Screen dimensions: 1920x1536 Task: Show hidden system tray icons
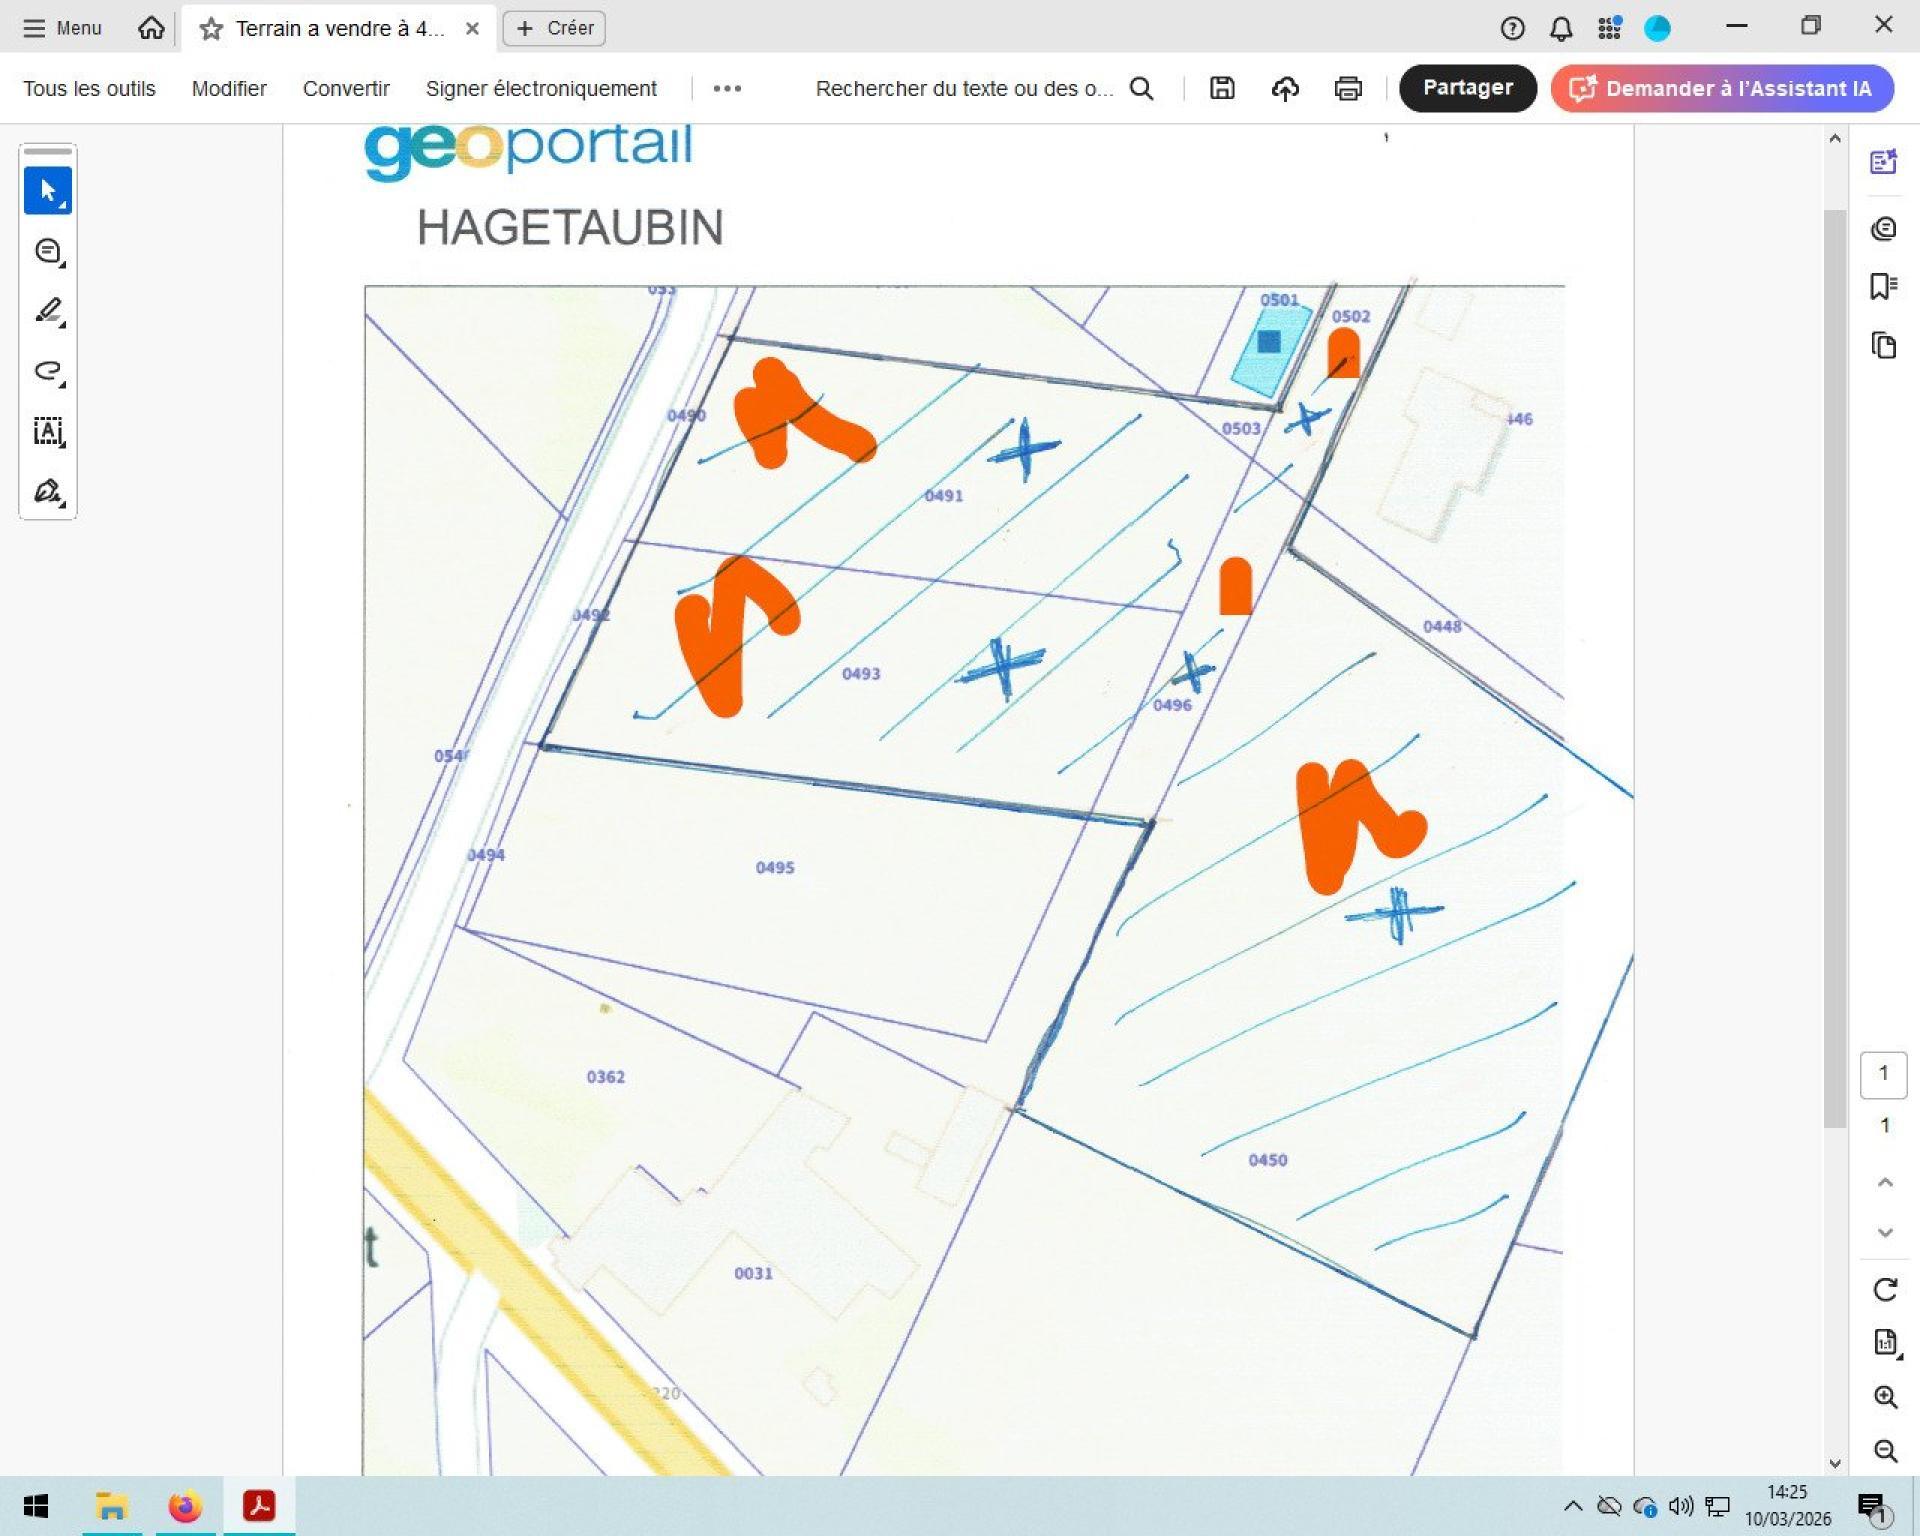coord(1572,1506)
